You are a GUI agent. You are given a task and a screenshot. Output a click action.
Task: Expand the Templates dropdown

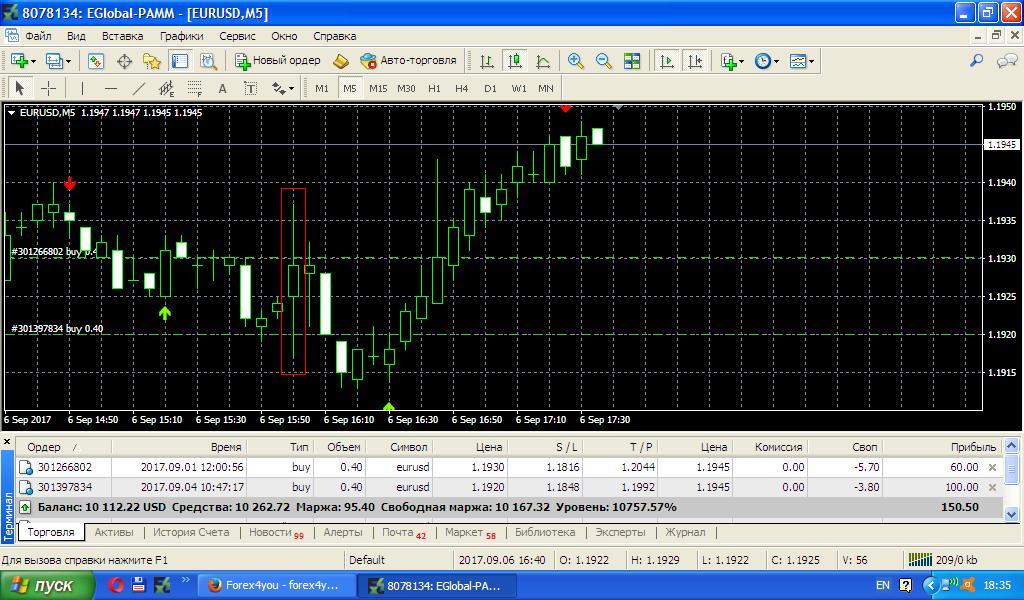pyautogui.click(x=802, y=61)
